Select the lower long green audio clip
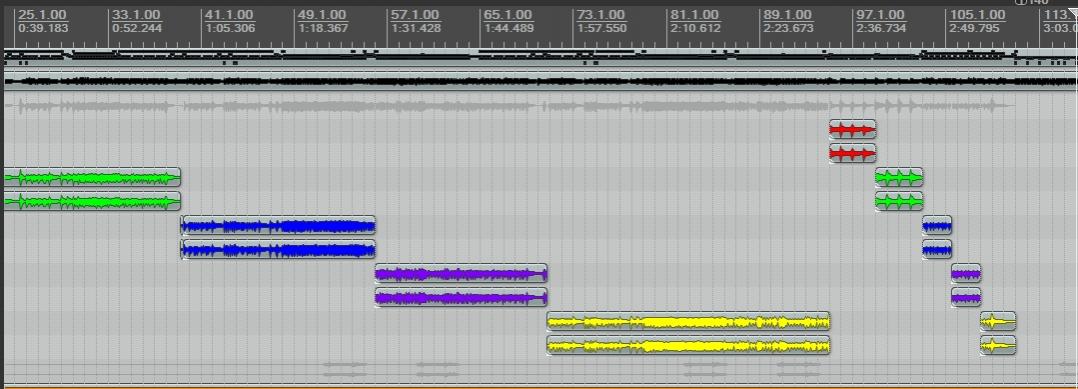1078x389 pixels. pos(92,201)
